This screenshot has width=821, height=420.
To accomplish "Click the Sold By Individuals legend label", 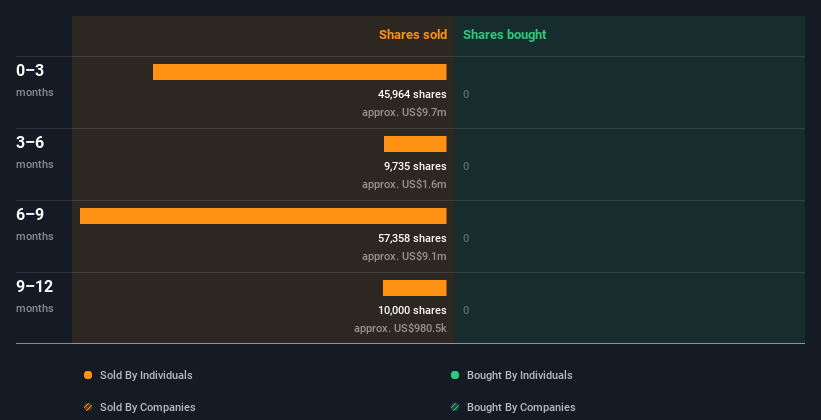I will (146, 375).
